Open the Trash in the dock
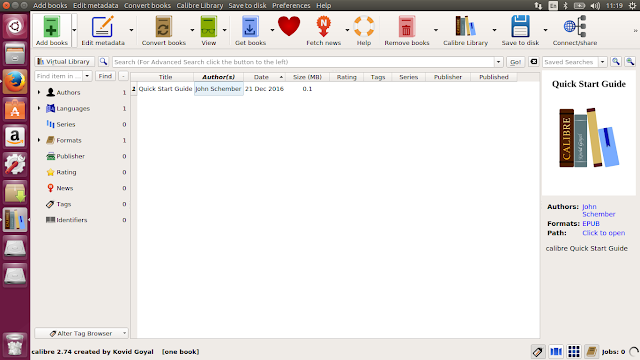 (x=15, y=344)
